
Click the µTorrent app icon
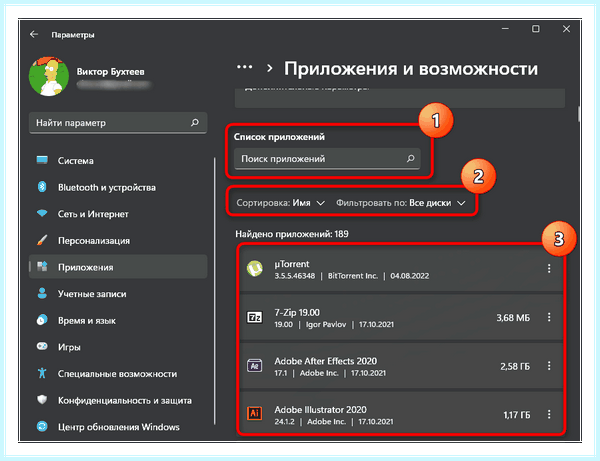coord(255,268)
